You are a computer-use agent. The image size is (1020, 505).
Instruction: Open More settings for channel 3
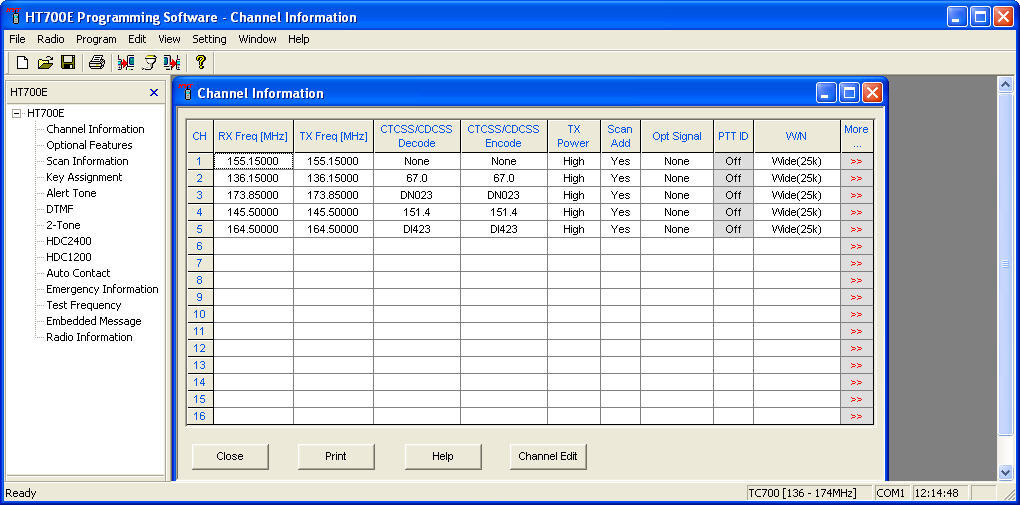point(856,195)
